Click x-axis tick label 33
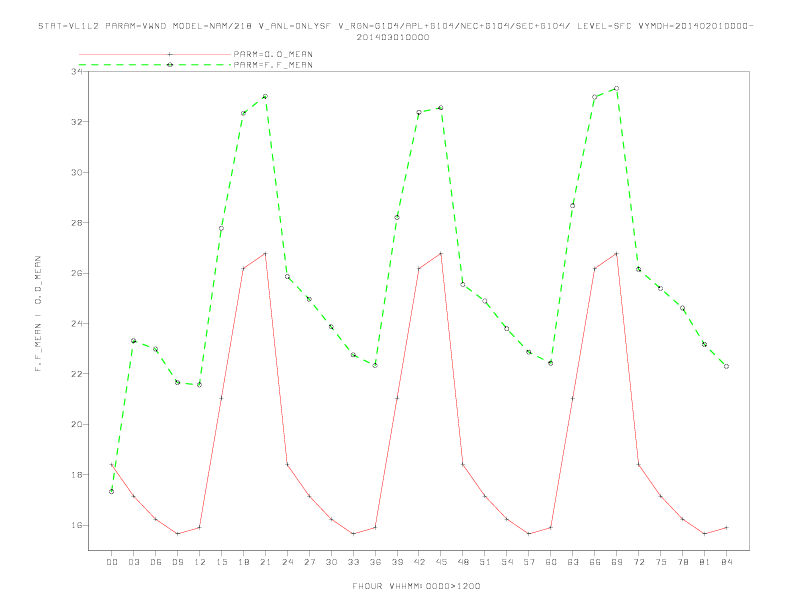The height and width of the screenshot is (612, 792). (353, 562)
